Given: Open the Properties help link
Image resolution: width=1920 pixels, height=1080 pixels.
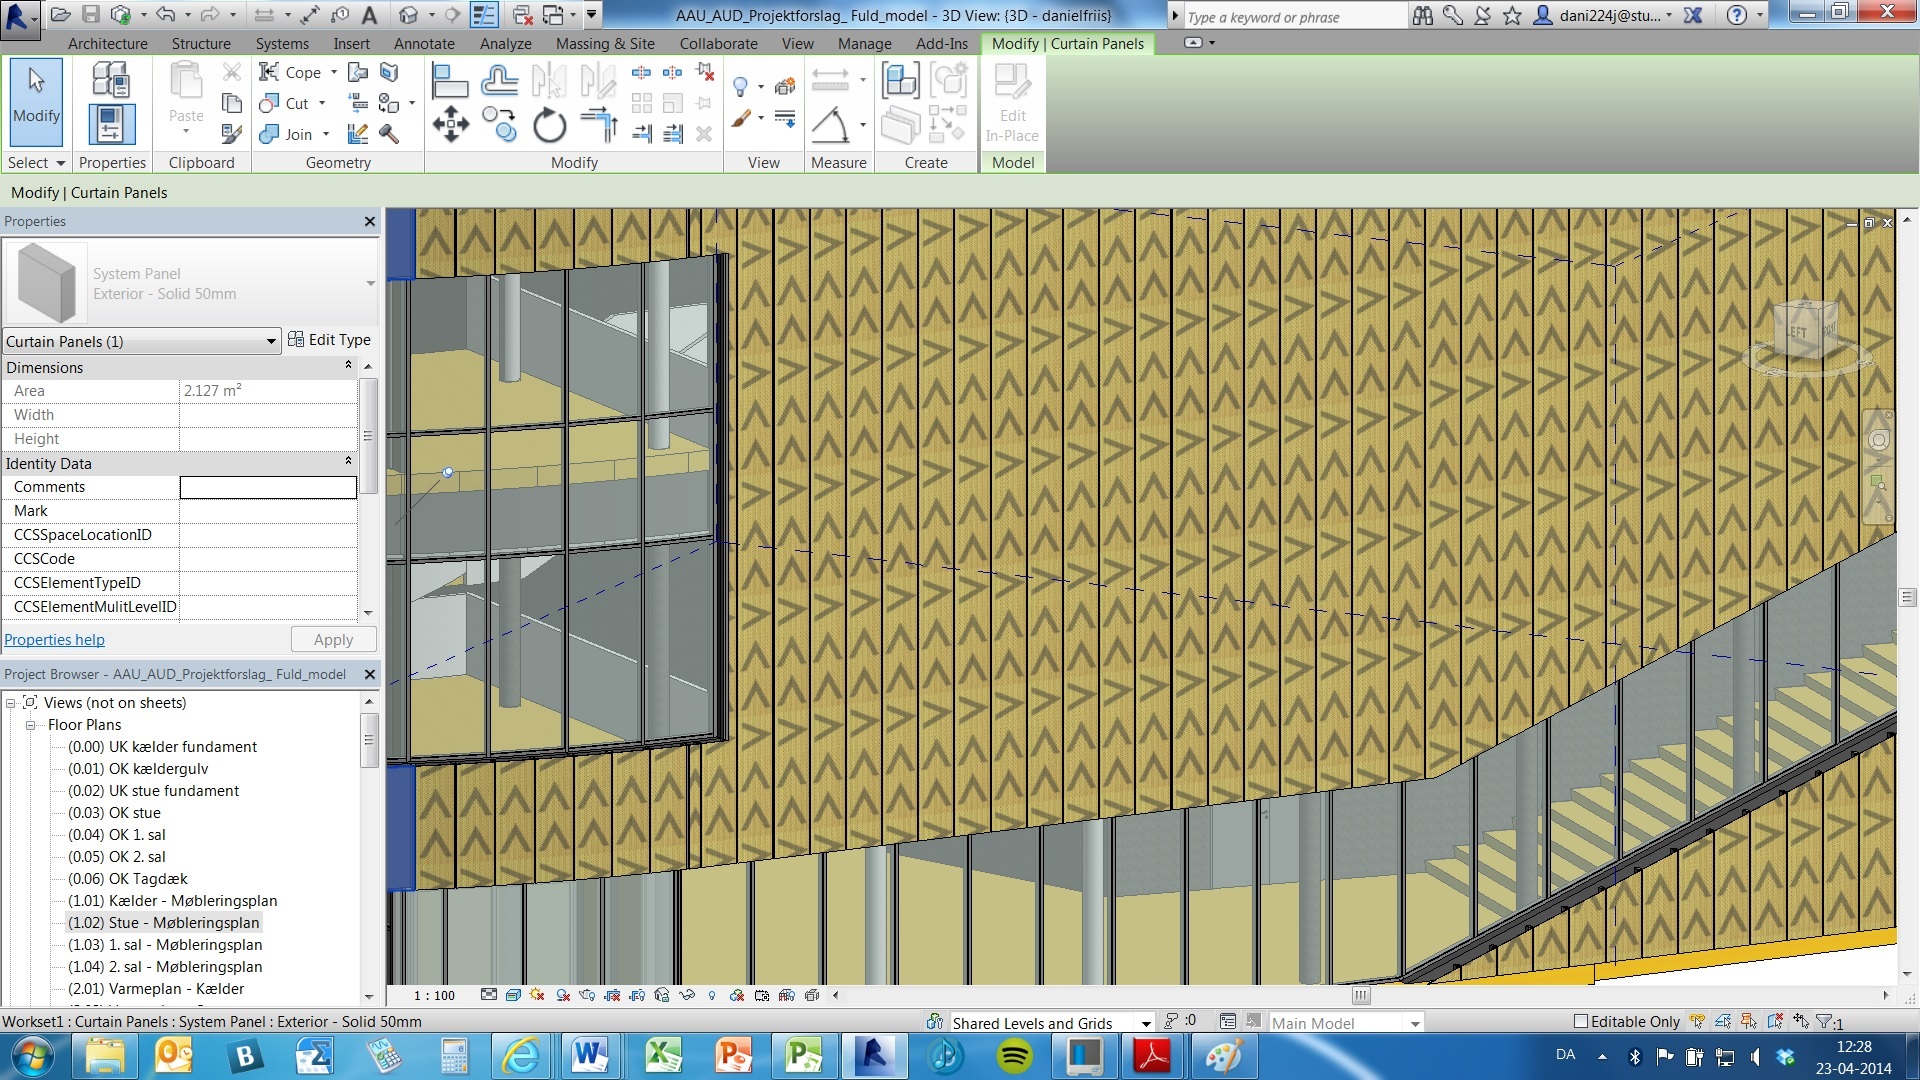Looking at the screenshot, I should pyautogui.click(x=54, y=640).
